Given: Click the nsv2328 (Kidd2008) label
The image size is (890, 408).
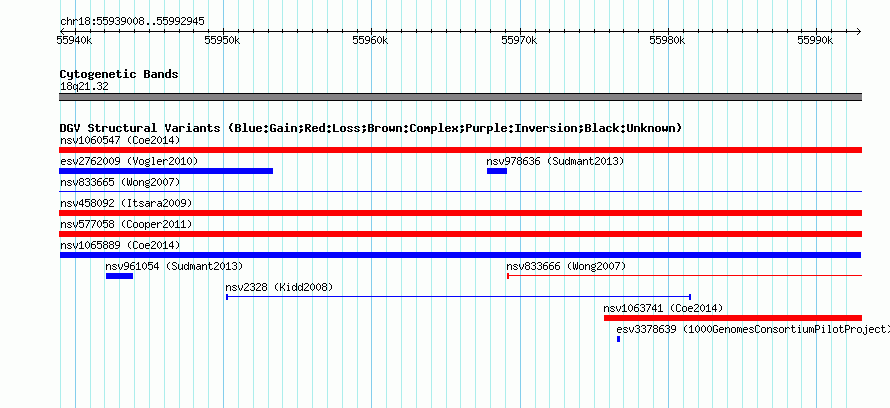Looking at the screenshot, I should 279,287.
